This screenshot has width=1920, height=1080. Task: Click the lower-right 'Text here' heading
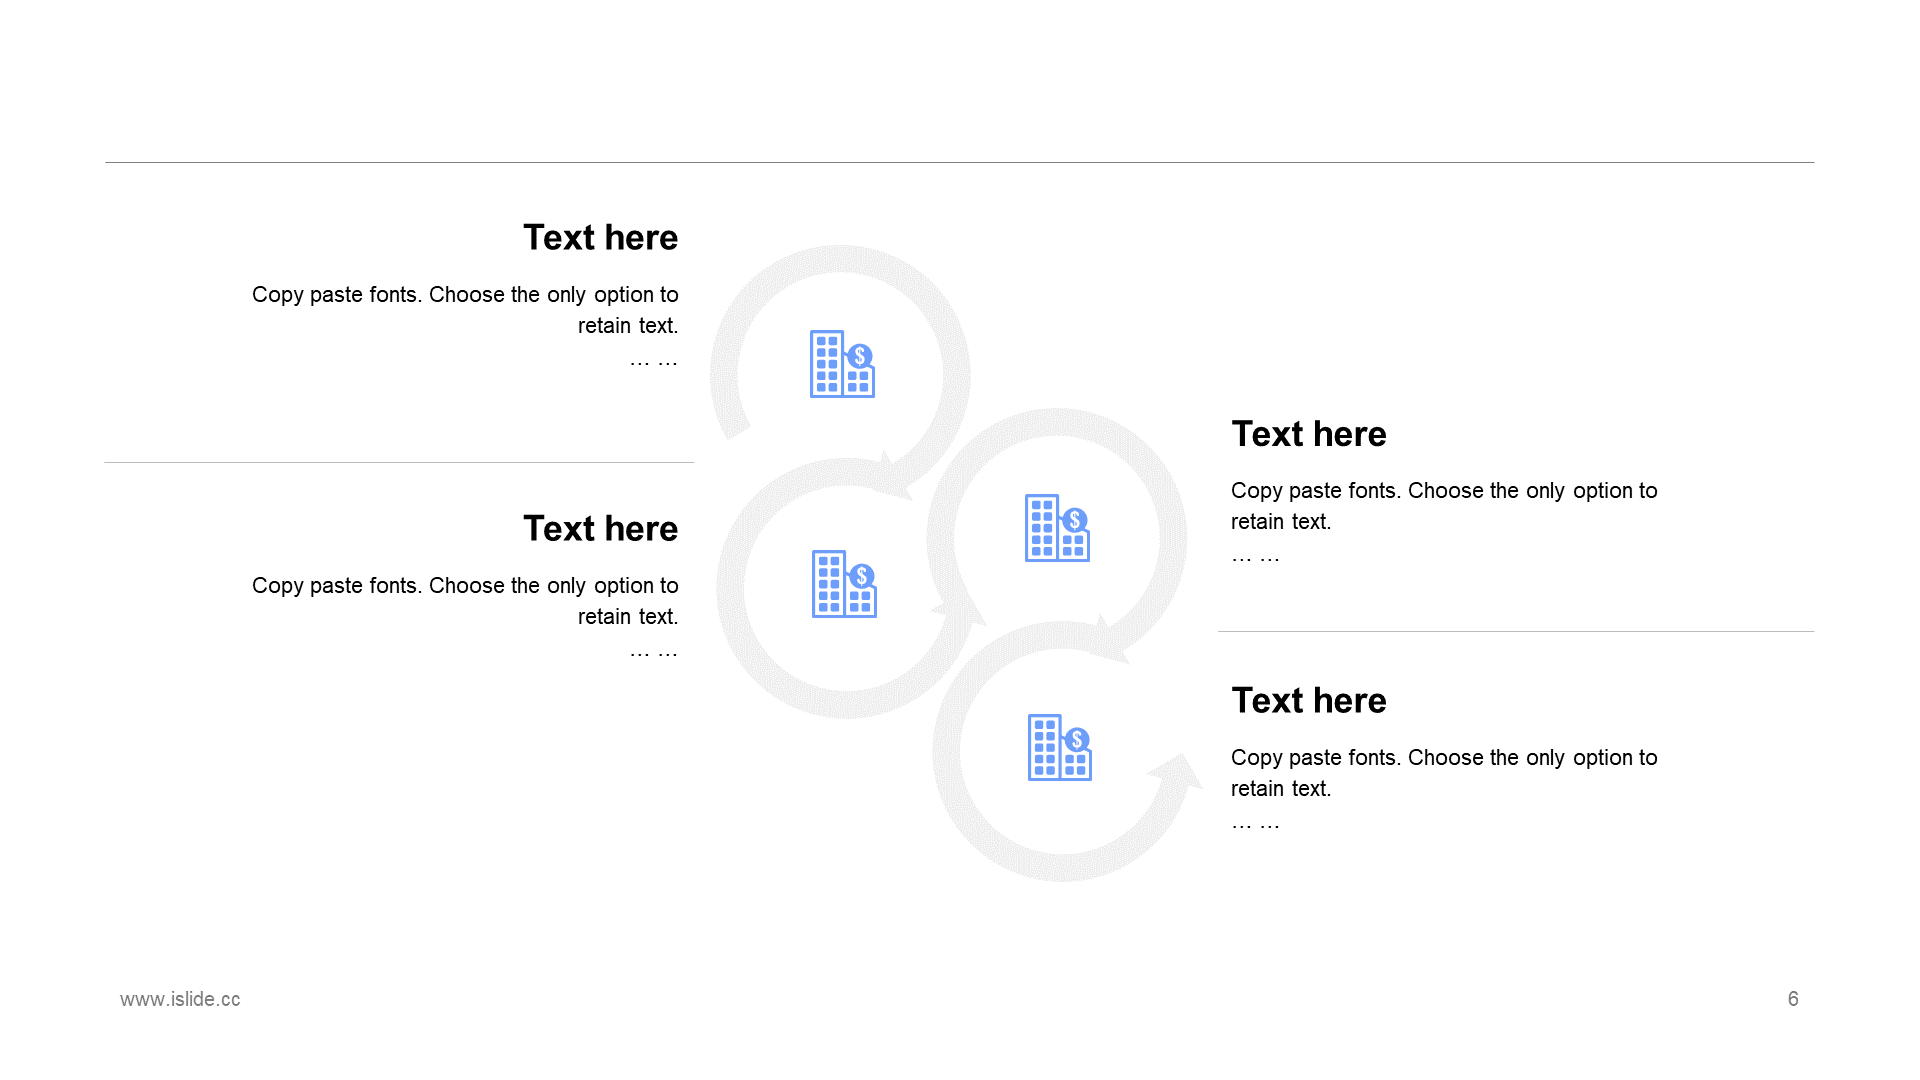tap(1309, 701)
